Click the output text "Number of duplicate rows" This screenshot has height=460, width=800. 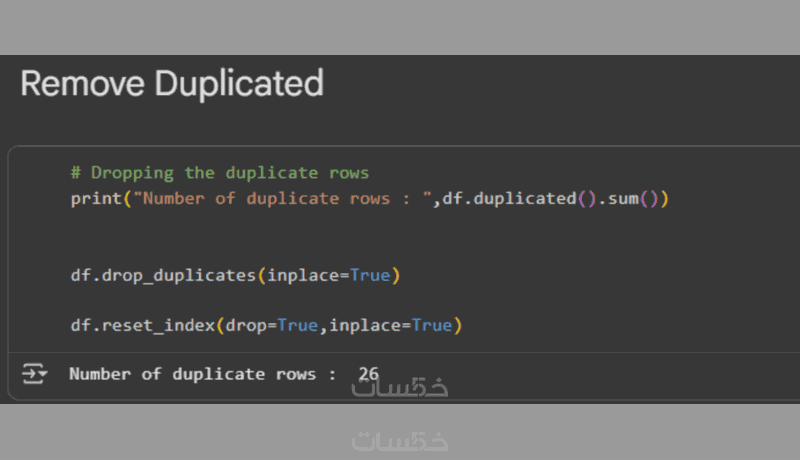tap(196, 374)
